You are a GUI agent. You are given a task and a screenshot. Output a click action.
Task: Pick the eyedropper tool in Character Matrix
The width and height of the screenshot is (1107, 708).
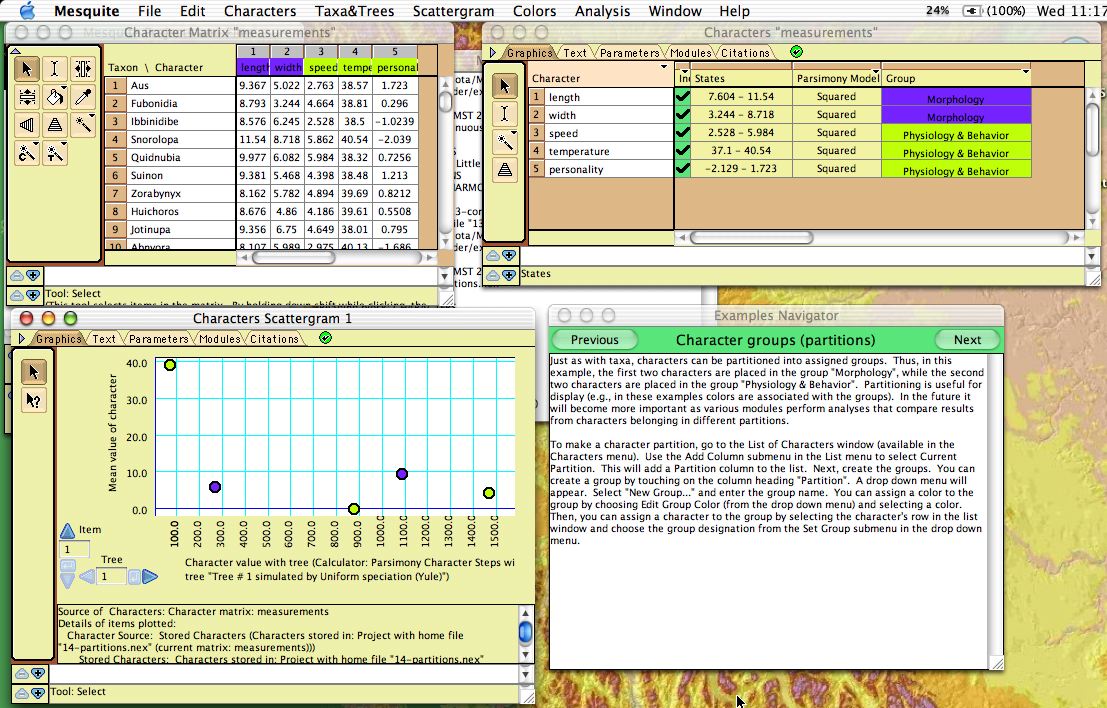83,97
